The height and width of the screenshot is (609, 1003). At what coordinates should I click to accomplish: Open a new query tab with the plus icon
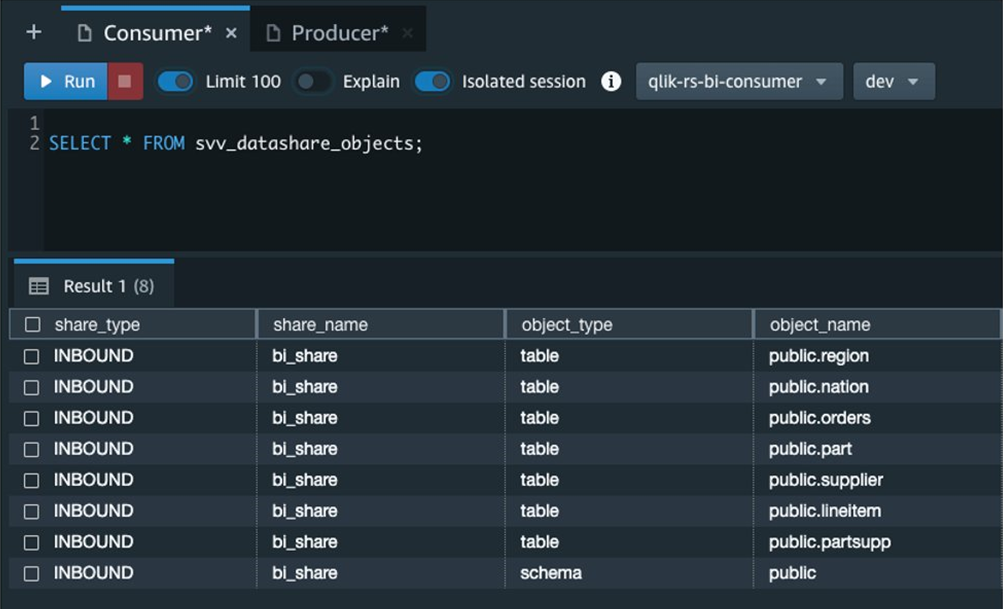pyautogui.click(x=33, y=29)
